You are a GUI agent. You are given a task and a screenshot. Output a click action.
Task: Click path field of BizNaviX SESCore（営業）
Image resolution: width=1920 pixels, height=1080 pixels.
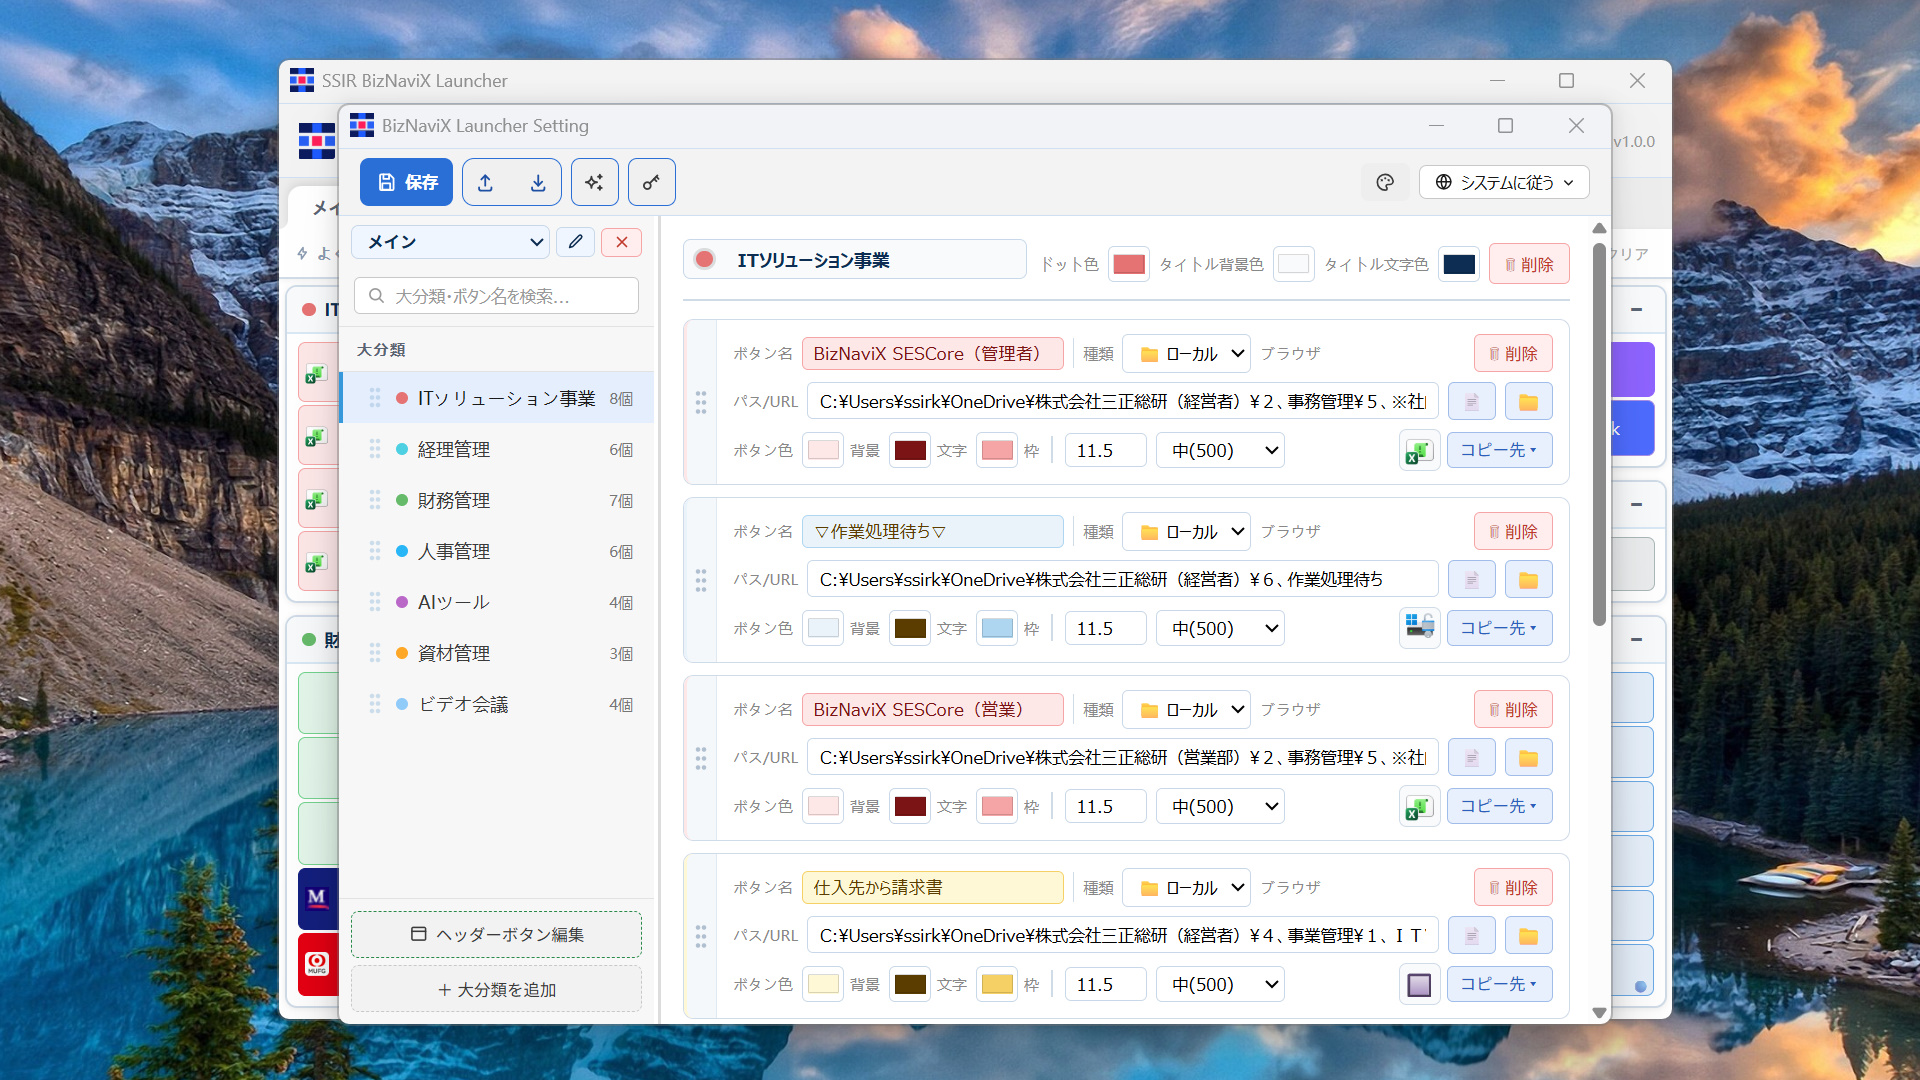tap(1122, 757)
